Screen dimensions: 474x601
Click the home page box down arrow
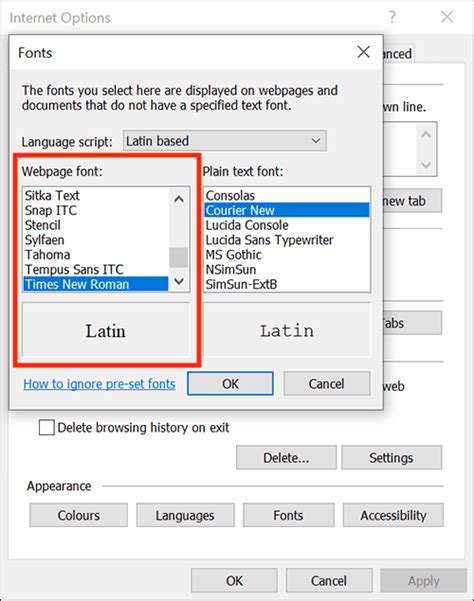click(426, 165)
